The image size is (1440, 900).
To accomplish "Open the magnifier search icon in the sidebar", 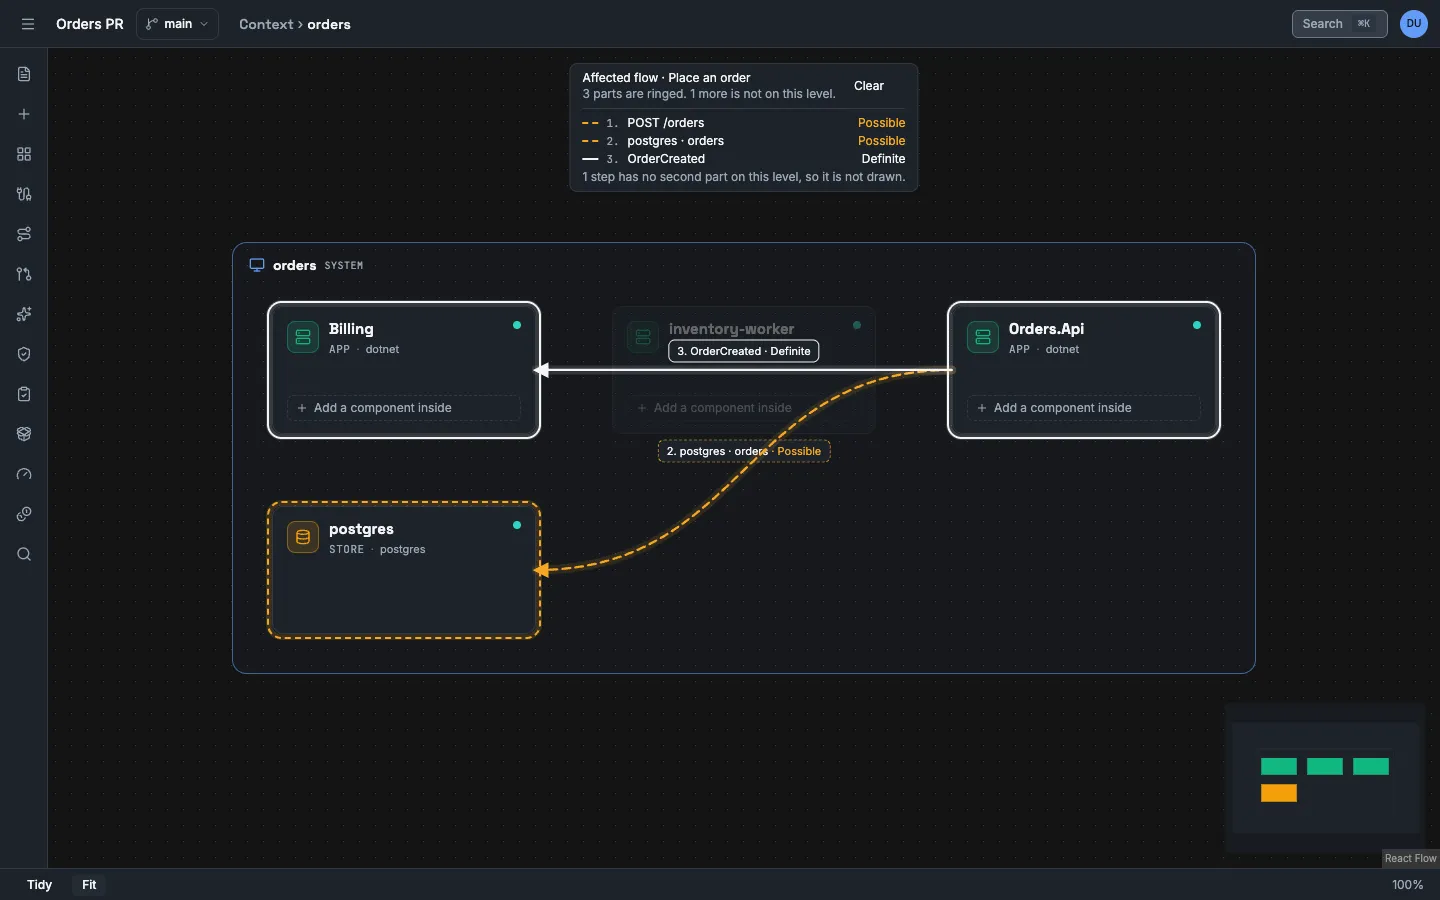I will [x=24, y=554].
